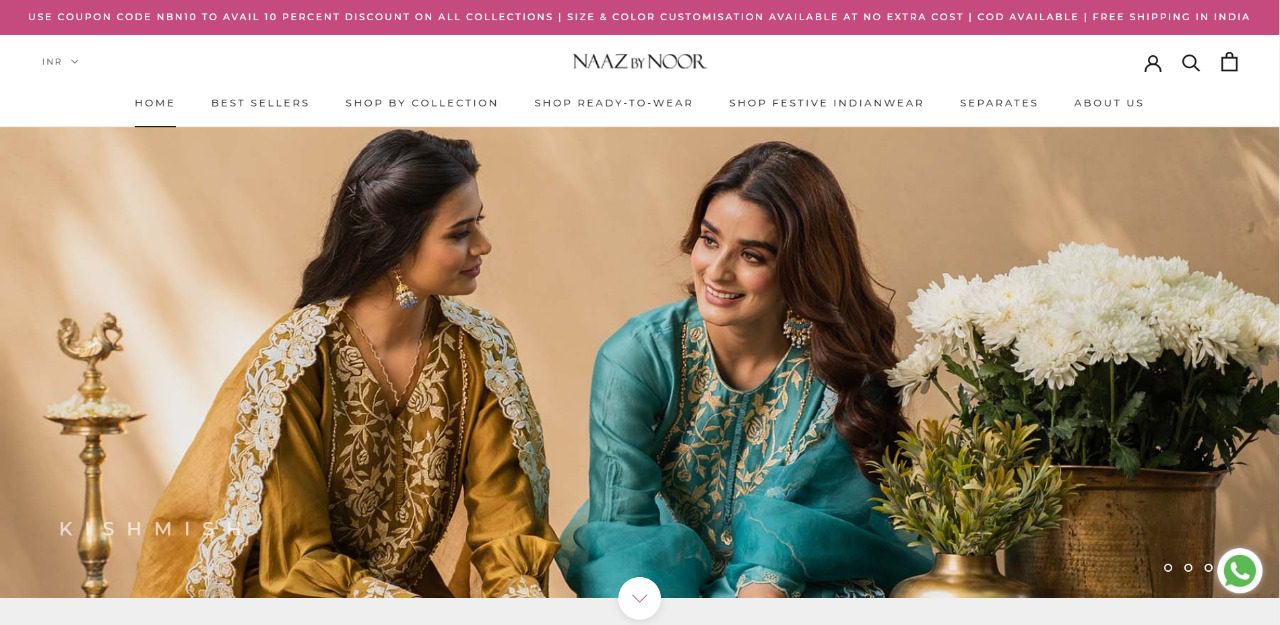The width and height of the screenshot is (1280, 625).
Task: Expand the INR currency selector
Action: point(60,62)
